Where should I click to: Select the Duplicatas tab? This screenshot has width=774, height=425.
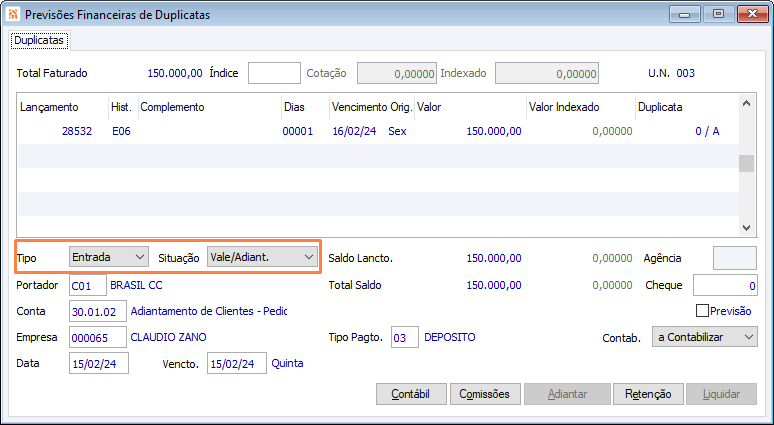click(x=39, y=40)
